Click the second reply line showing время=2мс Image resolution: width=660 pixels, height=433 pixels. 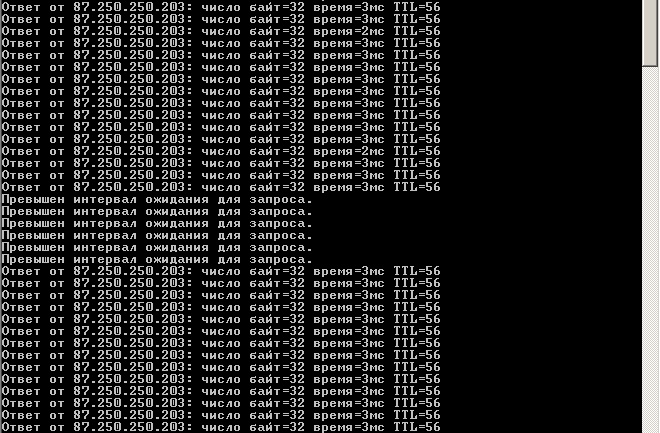point(221,151)
